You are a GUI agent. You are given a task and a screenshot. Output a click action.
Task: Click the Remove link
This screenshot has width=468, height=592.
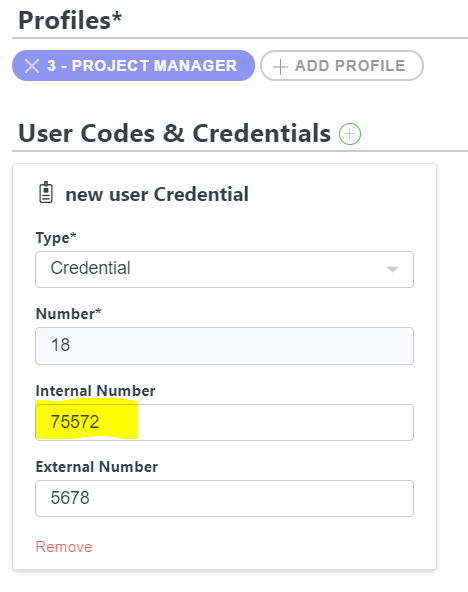pos(64,547)
